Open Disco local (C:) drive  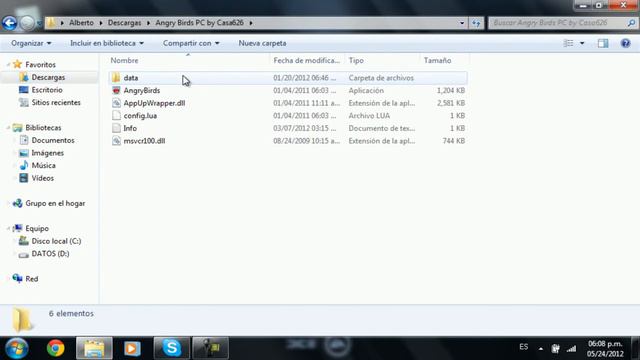[x=56, y=241]
